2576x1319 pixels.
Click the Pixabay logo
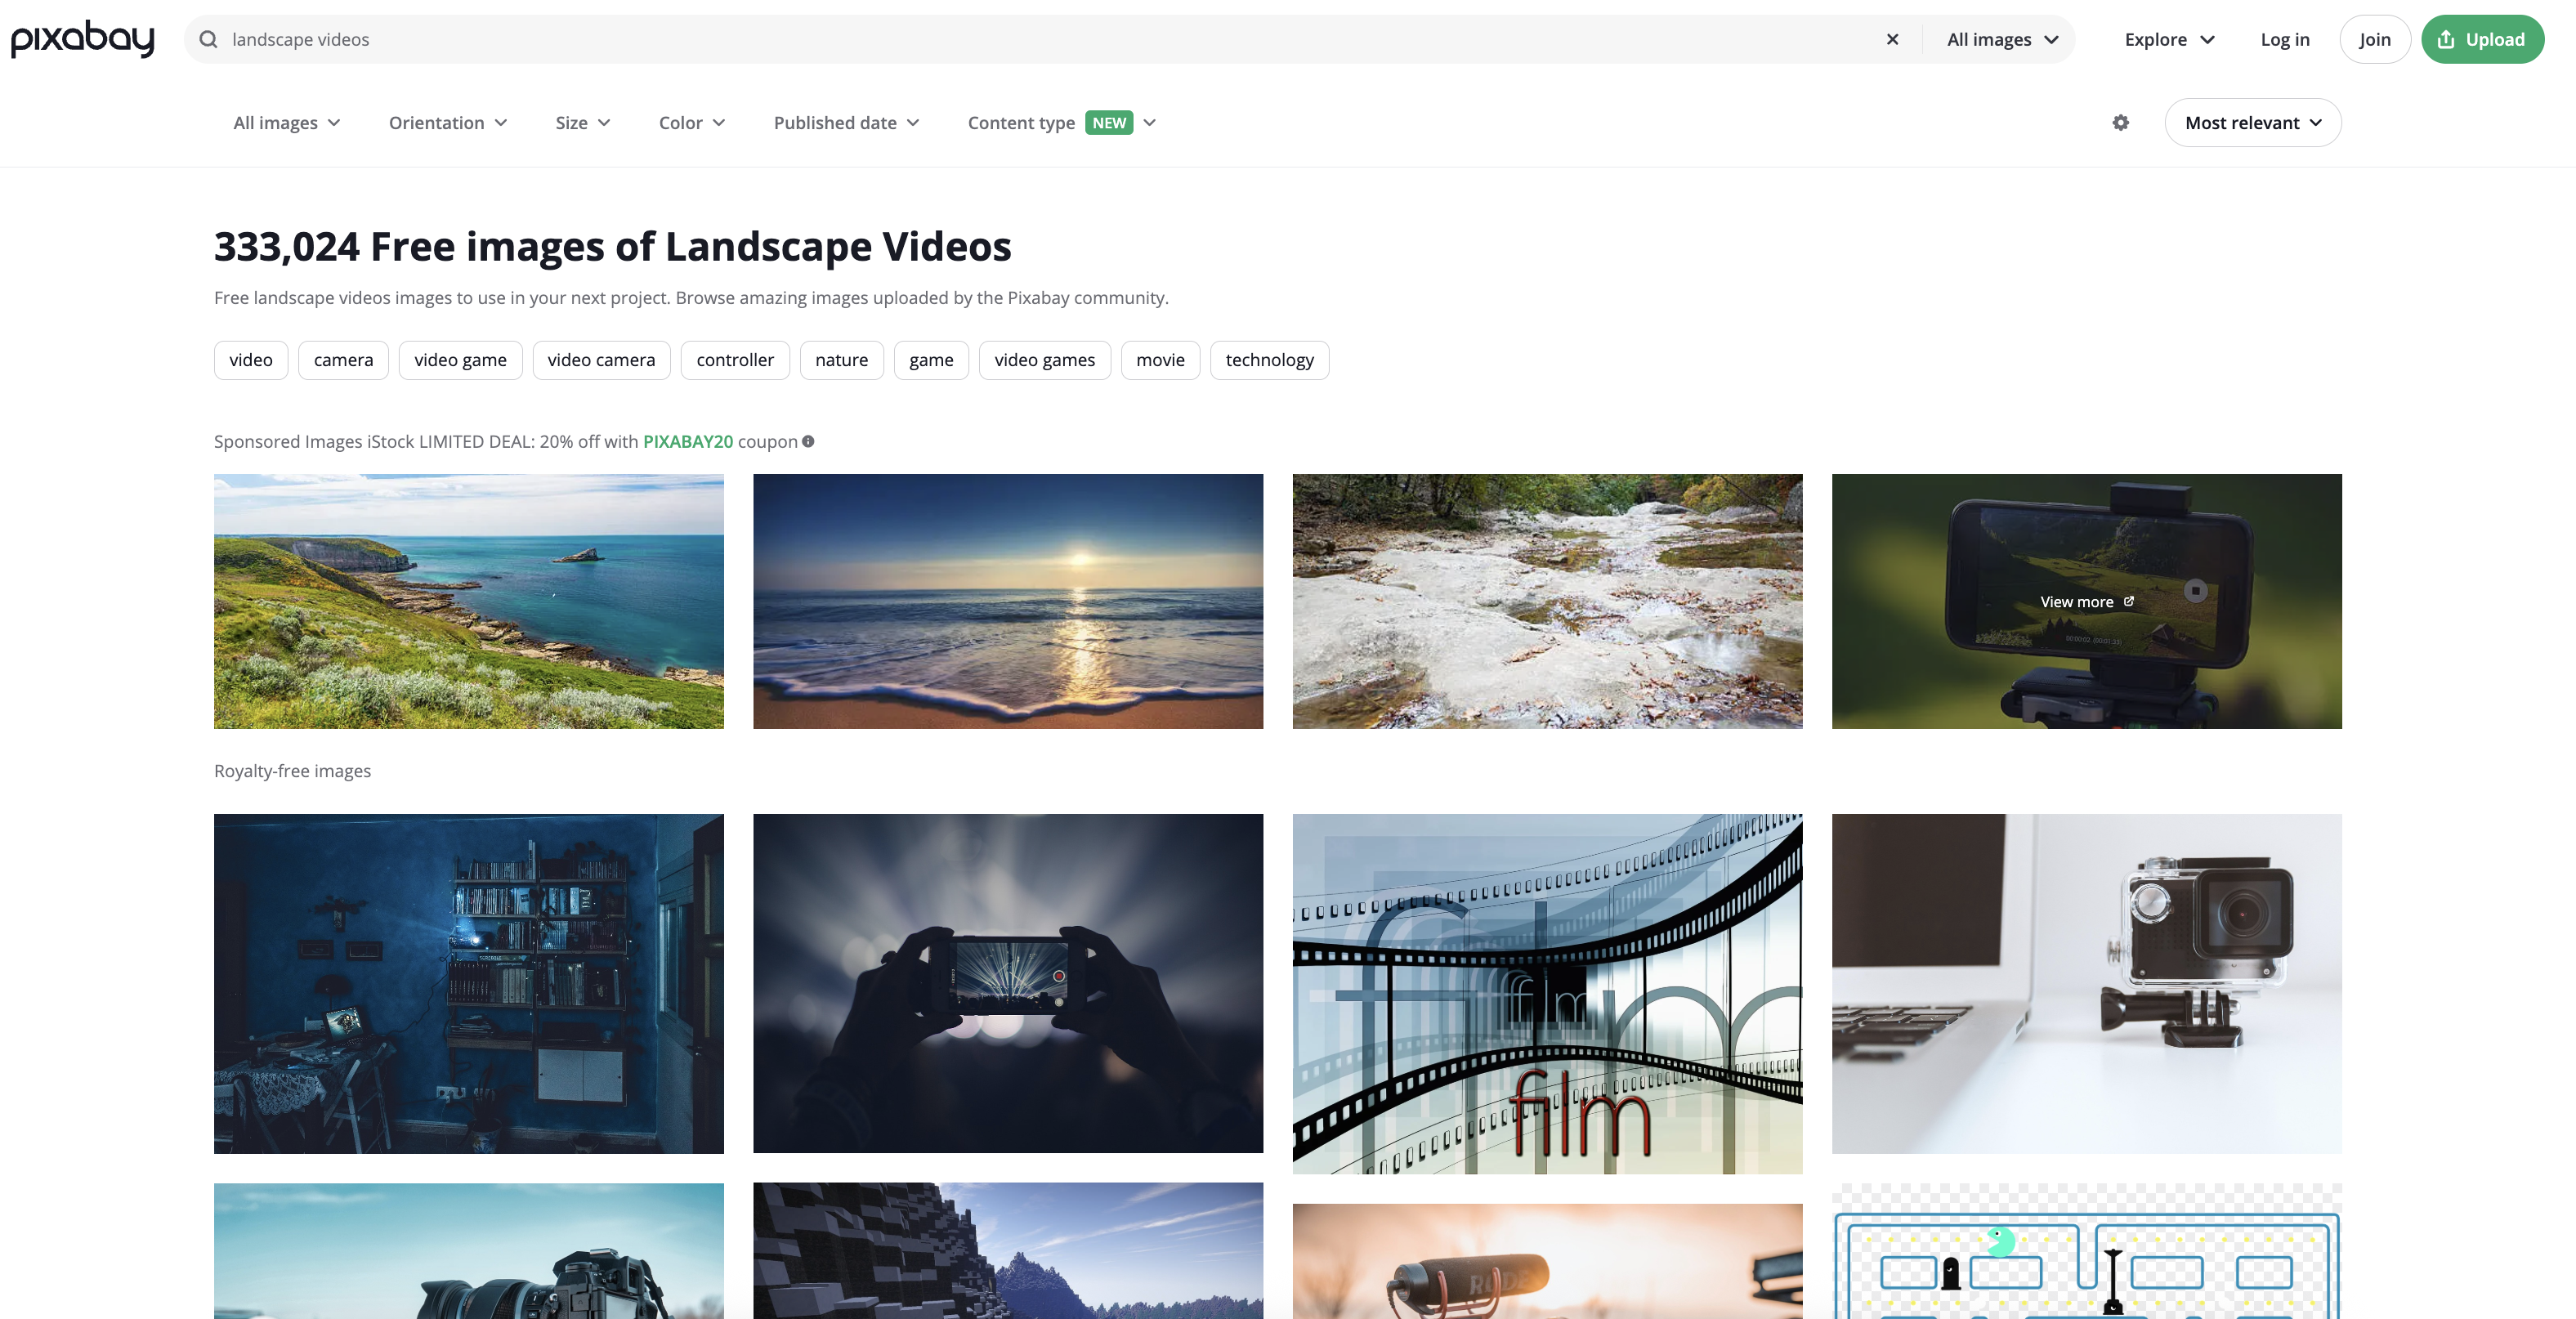point(82,39)
